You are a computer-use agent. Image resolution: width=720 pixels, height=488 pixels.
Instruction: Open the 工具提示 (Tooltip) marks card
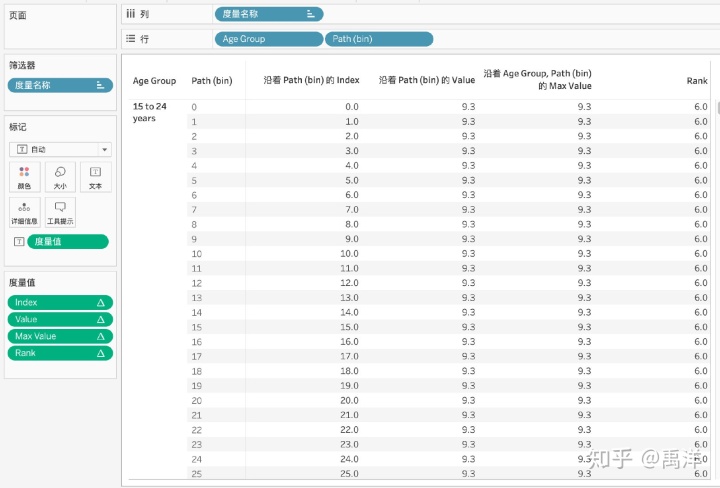tap(60, 212)
